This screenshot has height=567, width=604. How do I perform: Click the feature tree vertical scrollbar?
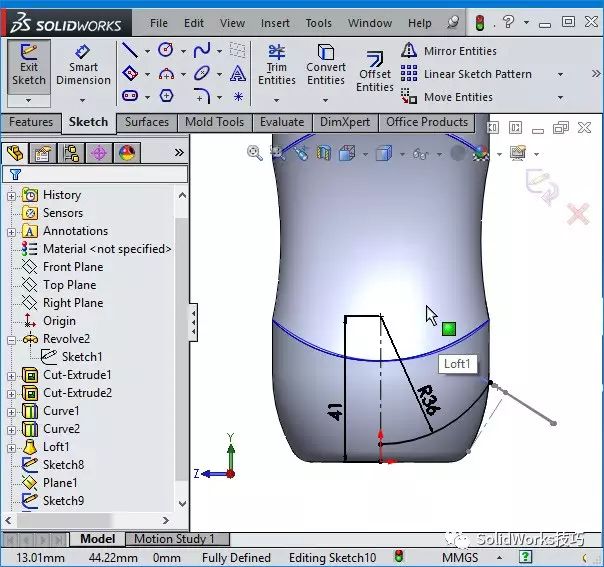click(x=182, y=349)
